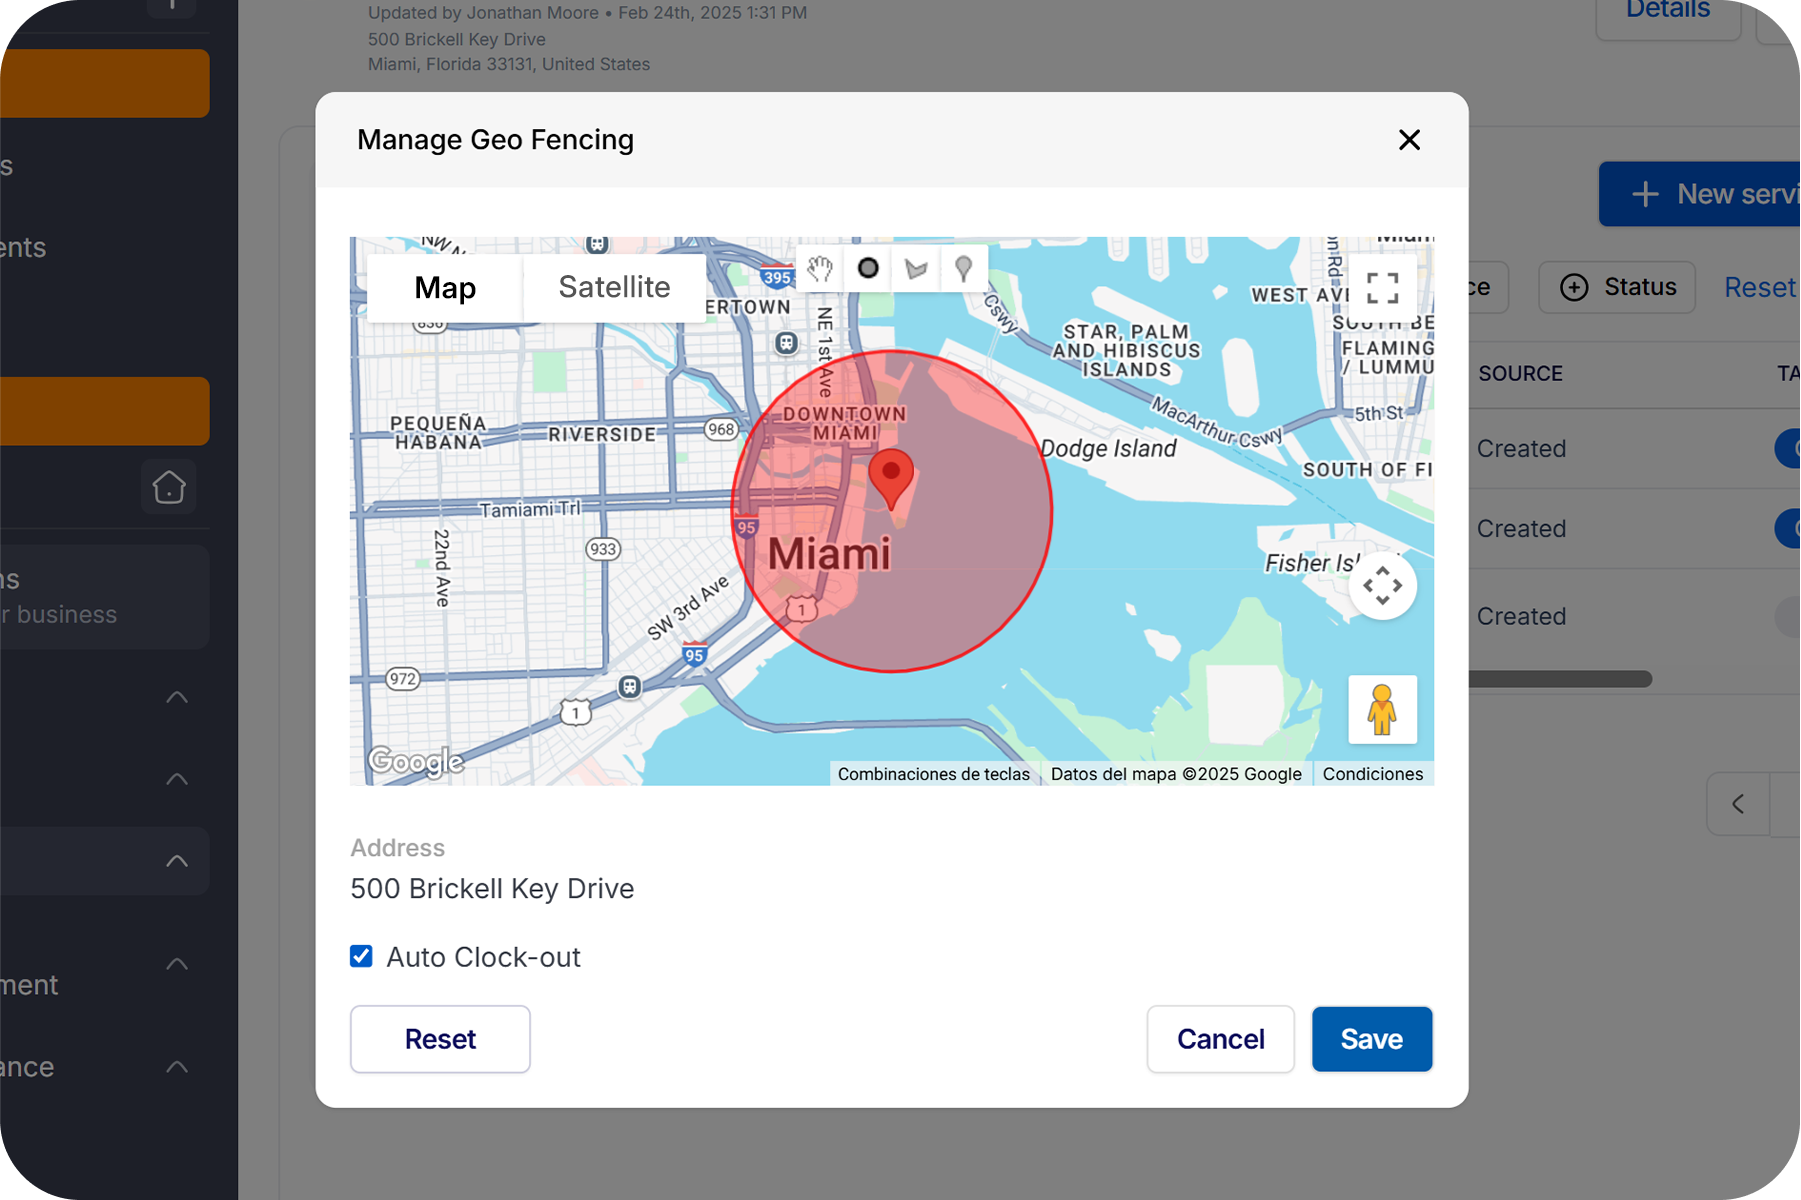Toggle fullscreen map view
The image size is (1801, 1200).
tap(1382, 288)
